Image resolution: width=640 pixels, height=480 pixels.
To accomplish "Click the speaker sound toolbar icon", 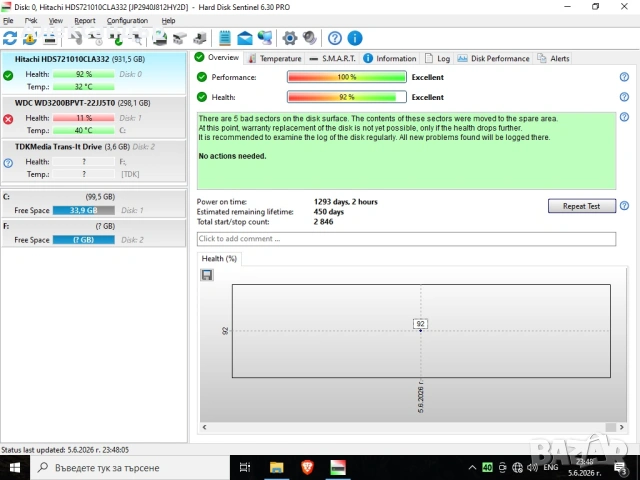I will pos(310,38).
